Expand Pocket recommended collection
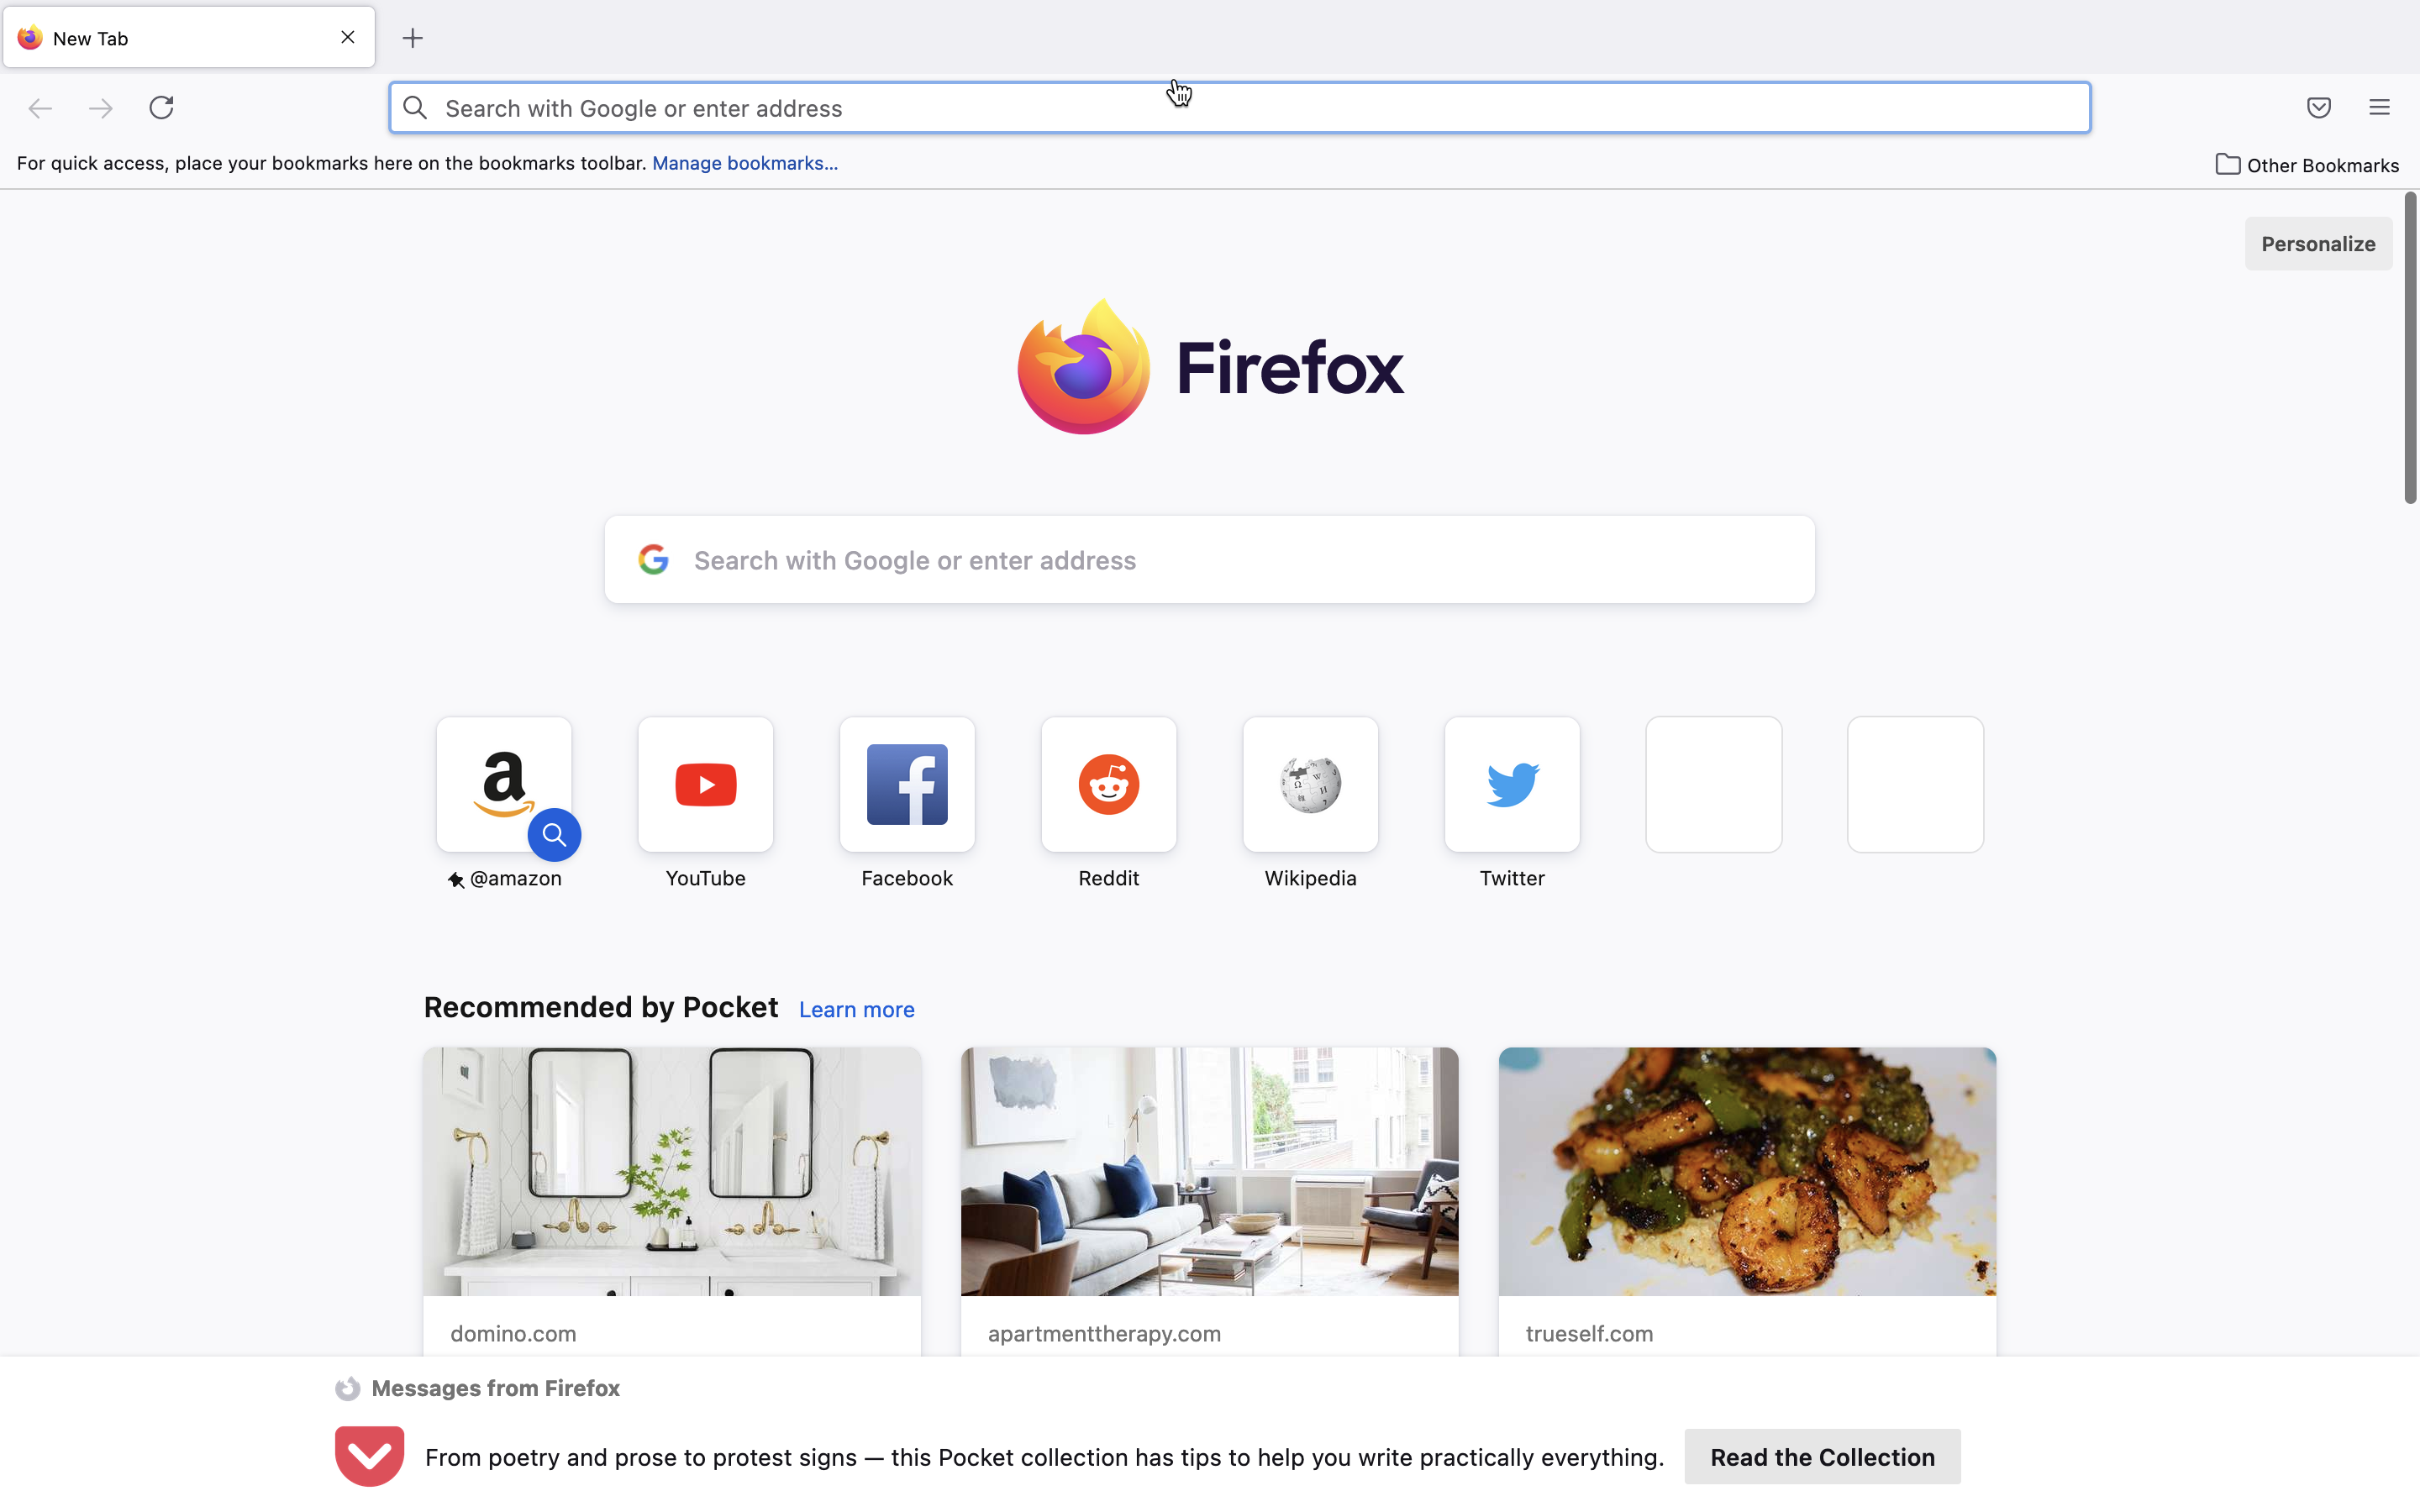The image size is (2420, 1512). 1819,1457
